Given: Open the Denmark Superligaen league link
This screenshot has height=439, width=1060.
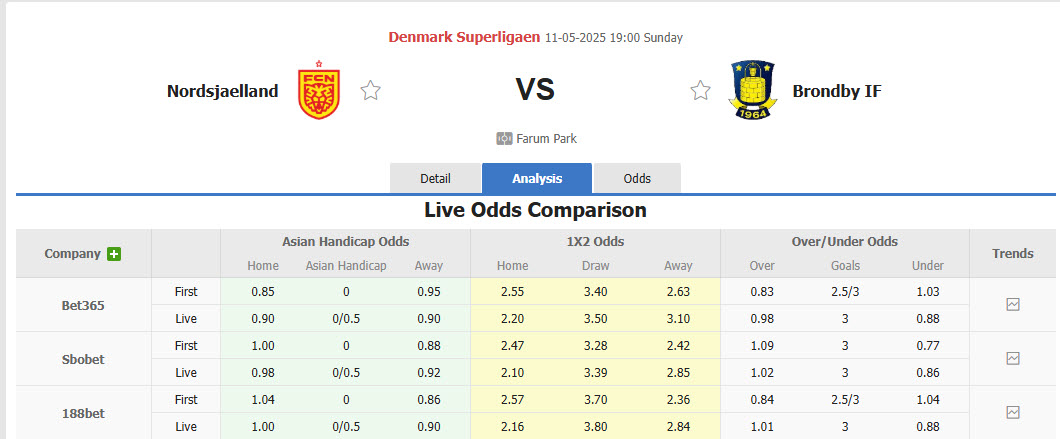Looking at the screenshot, I should (x=464, y=37).
